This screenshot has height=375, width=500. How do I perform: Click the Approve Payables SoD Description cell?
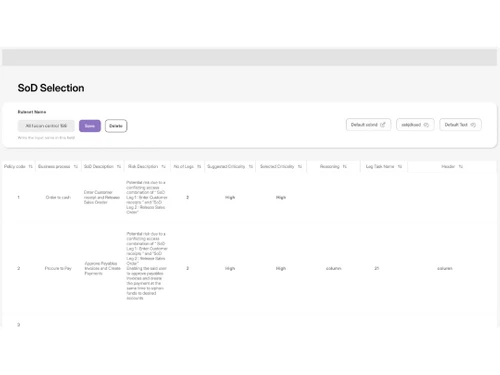coord(102,268)
